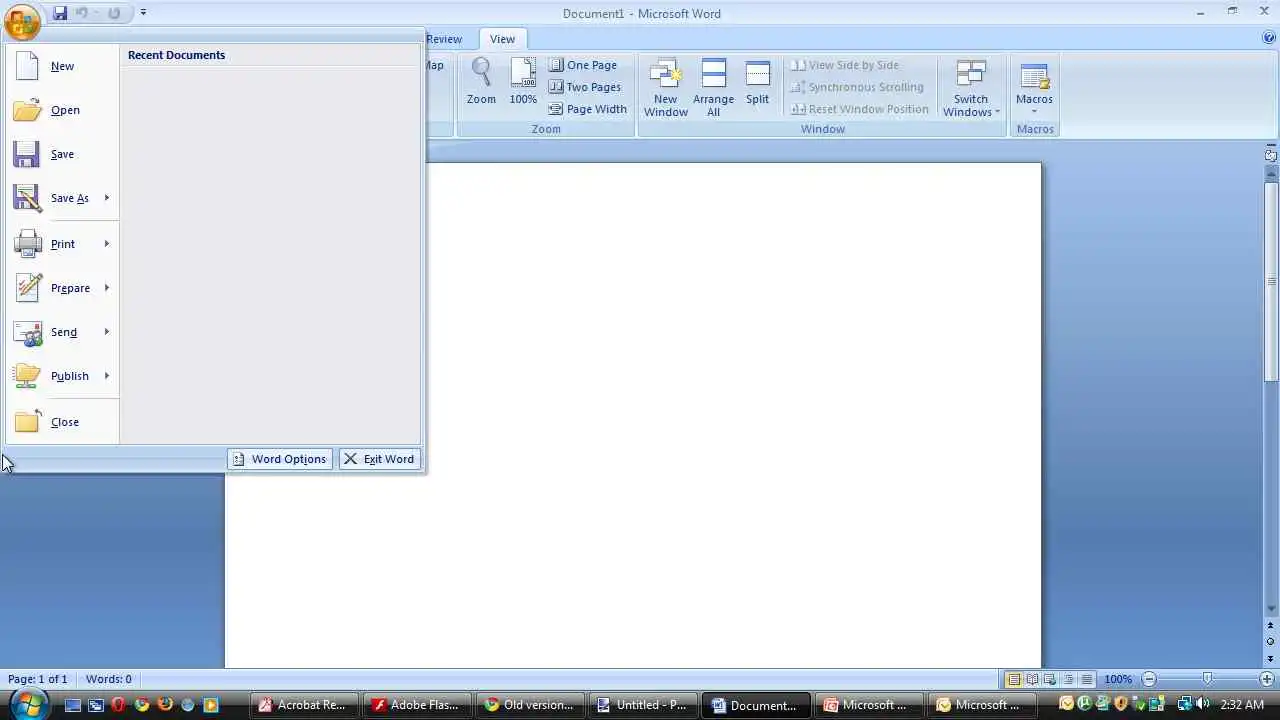Viewport: 1280px width, 720px height.
Task: Click the Save icon in Quick Access Toolbar
Action: click(x=60, y=13)
